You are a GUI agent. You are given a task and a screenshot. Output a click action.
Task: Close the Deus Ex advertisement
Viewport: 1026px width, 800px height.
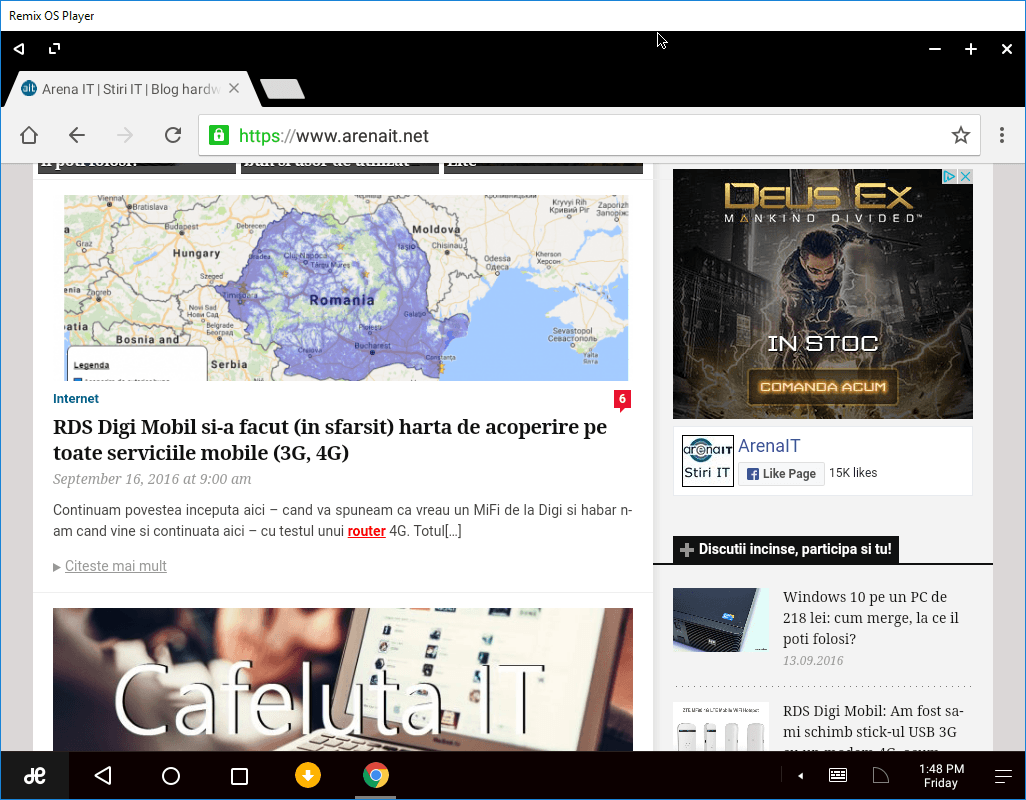point(965,176)
